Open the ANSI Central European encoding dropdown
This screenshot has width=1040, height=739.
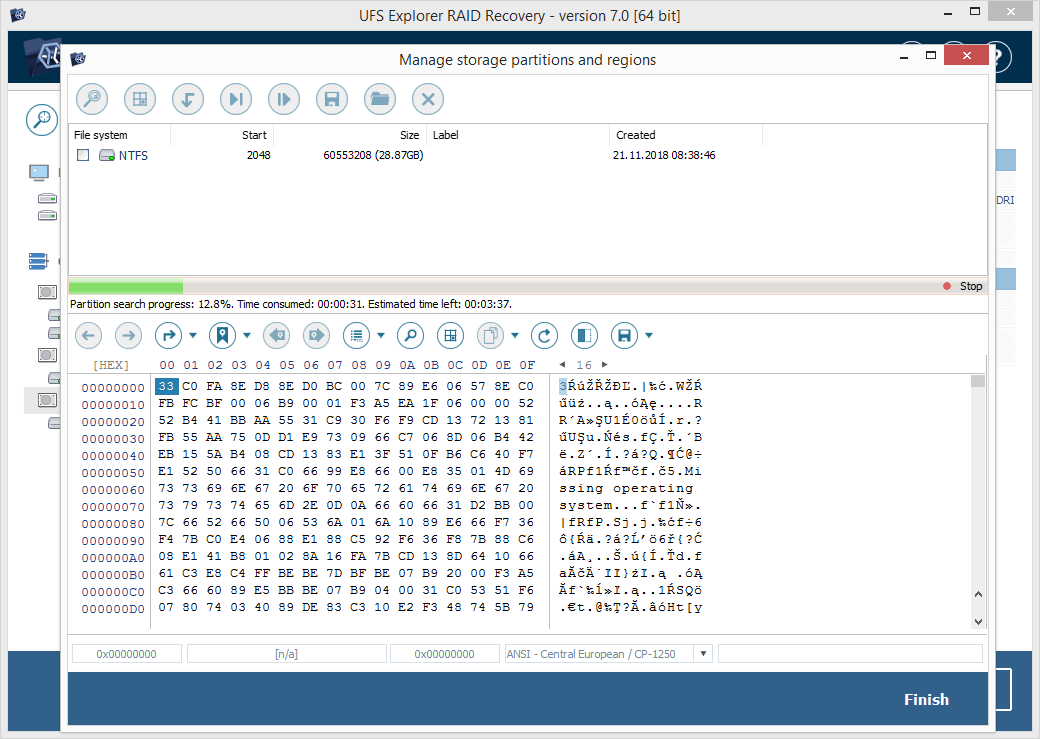703,654
